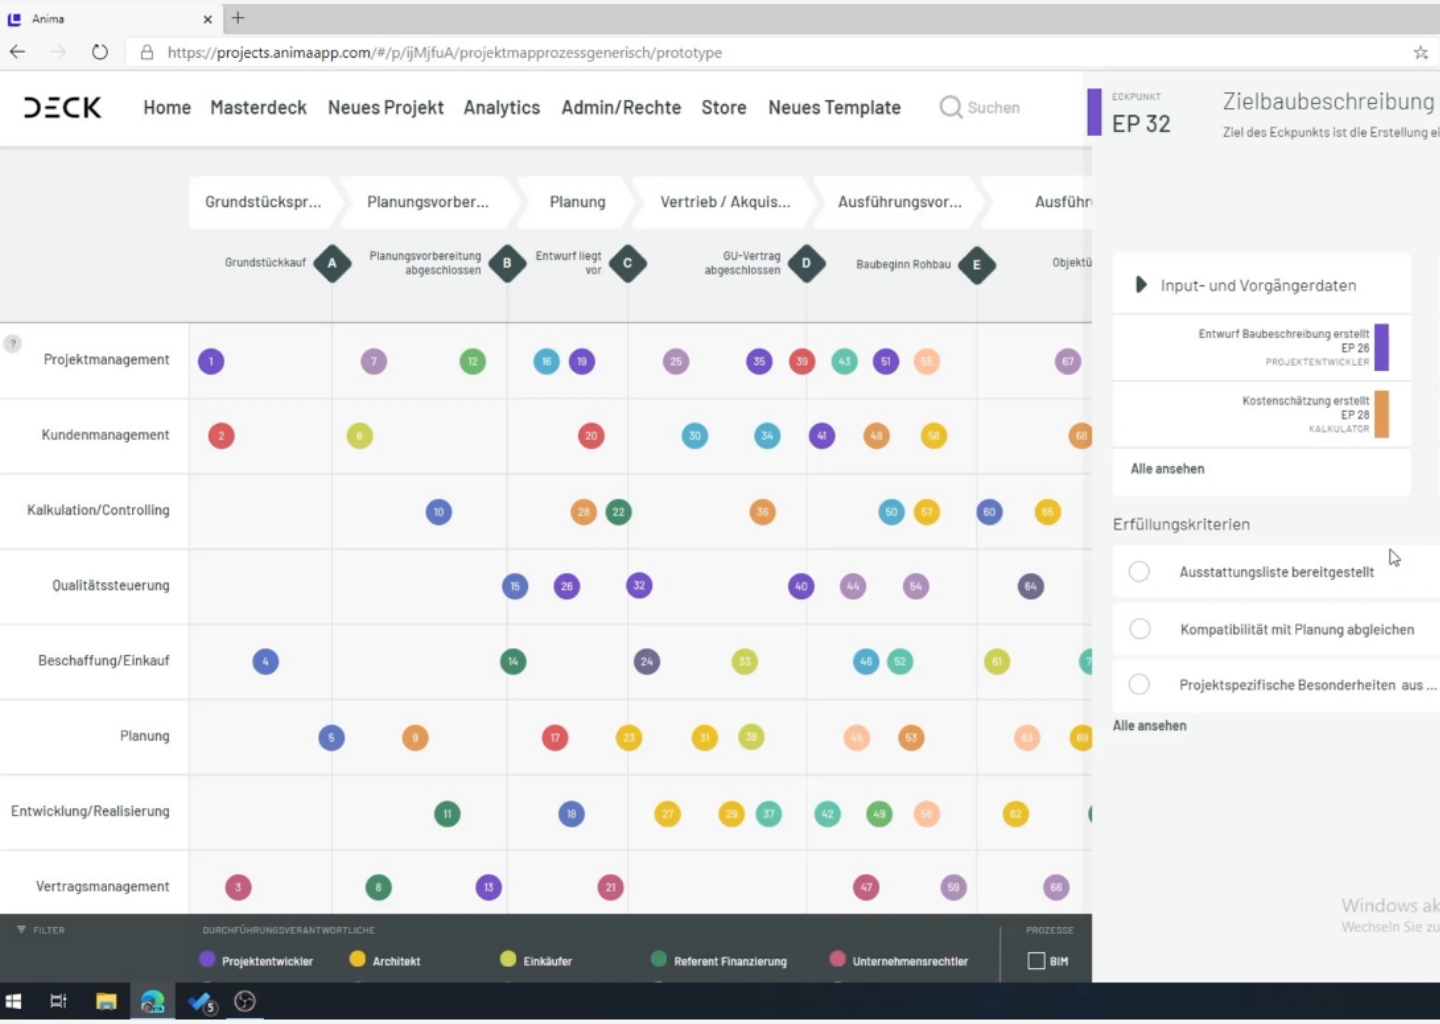Click milestone diamond B
This screenshot has width=1440, height=1024.
(x=507, y=264)
